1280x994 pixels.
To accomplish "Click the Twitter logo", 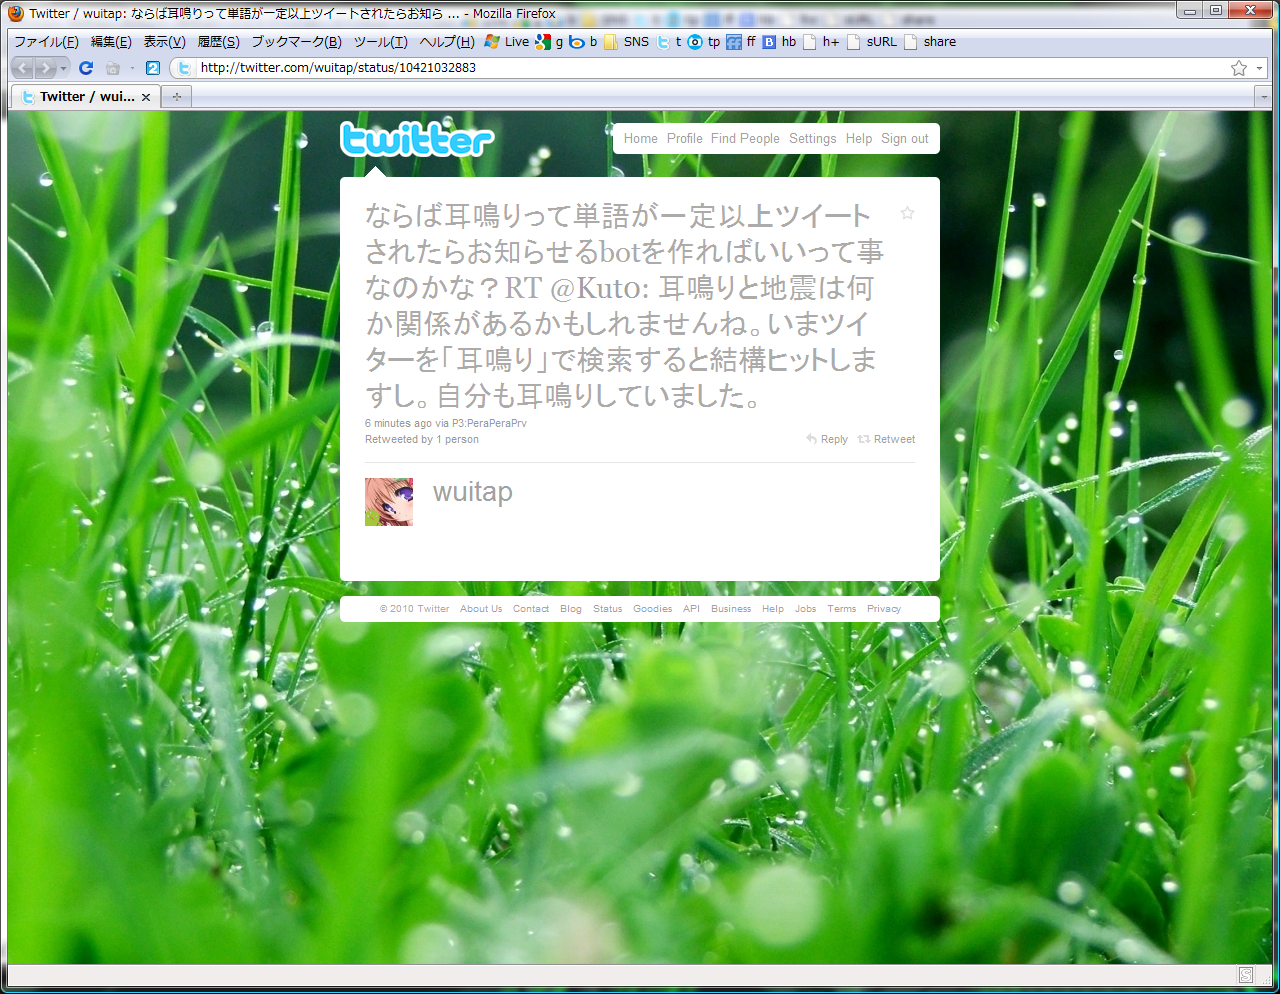I will pos(417,140).
